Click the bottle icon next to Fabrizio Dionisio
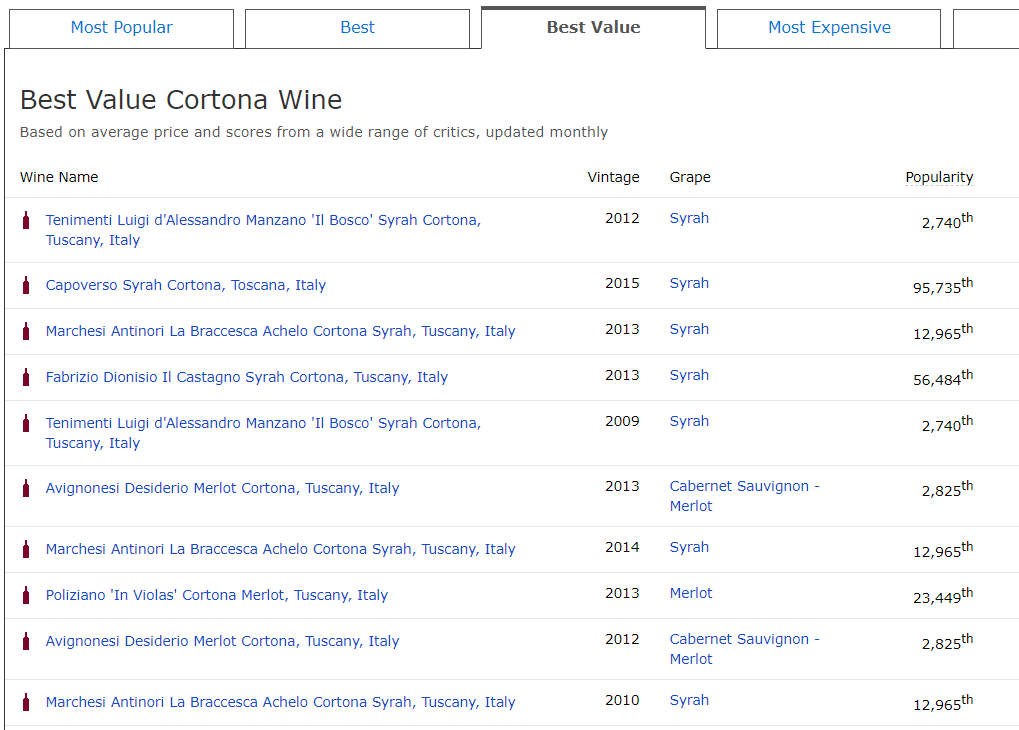 point(26,378)
